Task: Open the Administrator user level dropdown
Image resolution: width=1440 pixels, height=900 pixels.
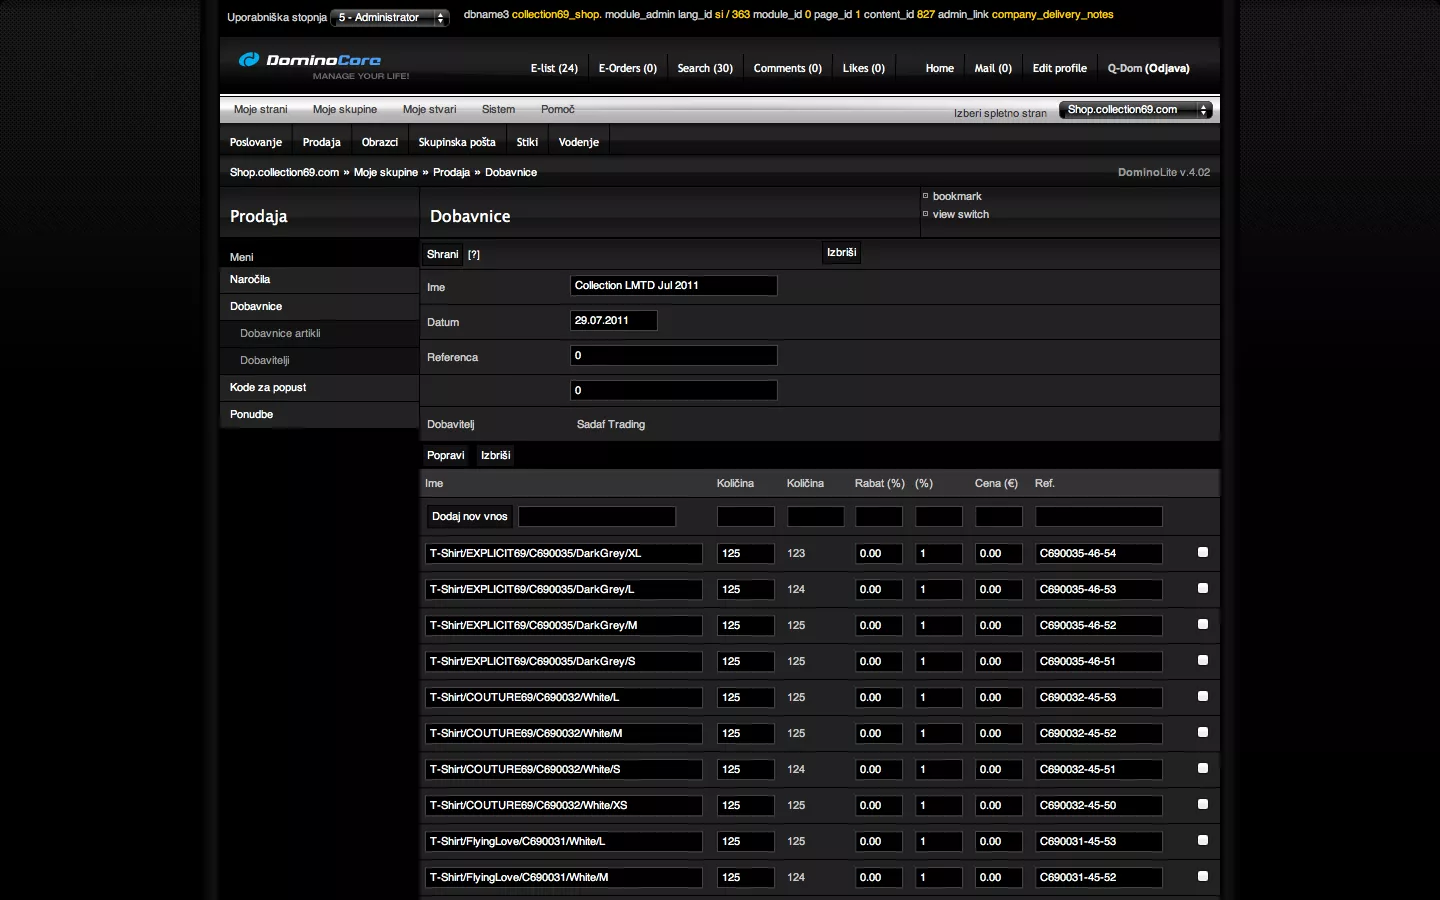Action: [390, 18]
